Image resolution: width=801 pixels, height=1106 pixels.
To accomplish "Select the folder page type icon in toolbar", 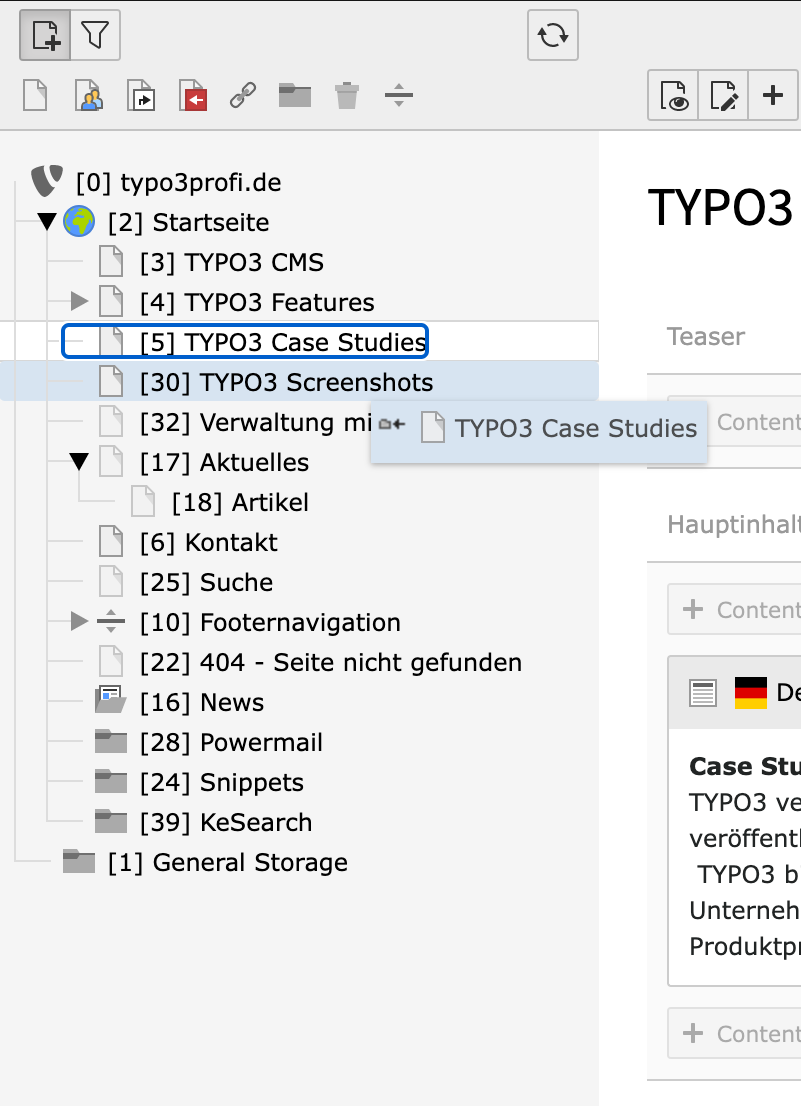I will (295, 95).
